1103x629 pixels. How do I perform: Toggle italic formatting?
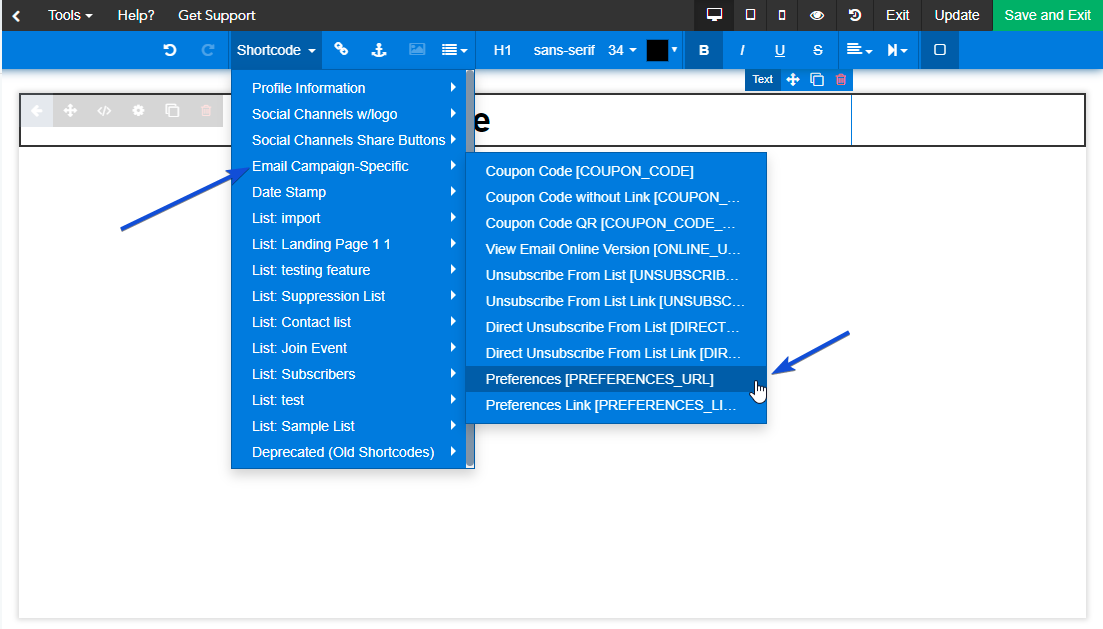pos(742,50)
